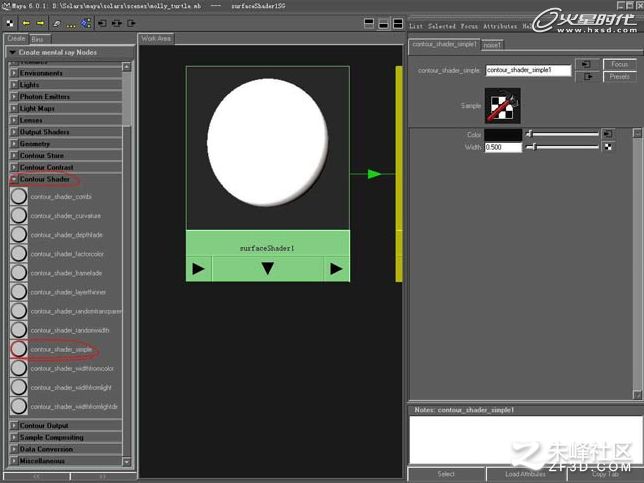Click the contour_shader_randomwidth node swatch
The image size is (644, 483).
coord(19,330)
